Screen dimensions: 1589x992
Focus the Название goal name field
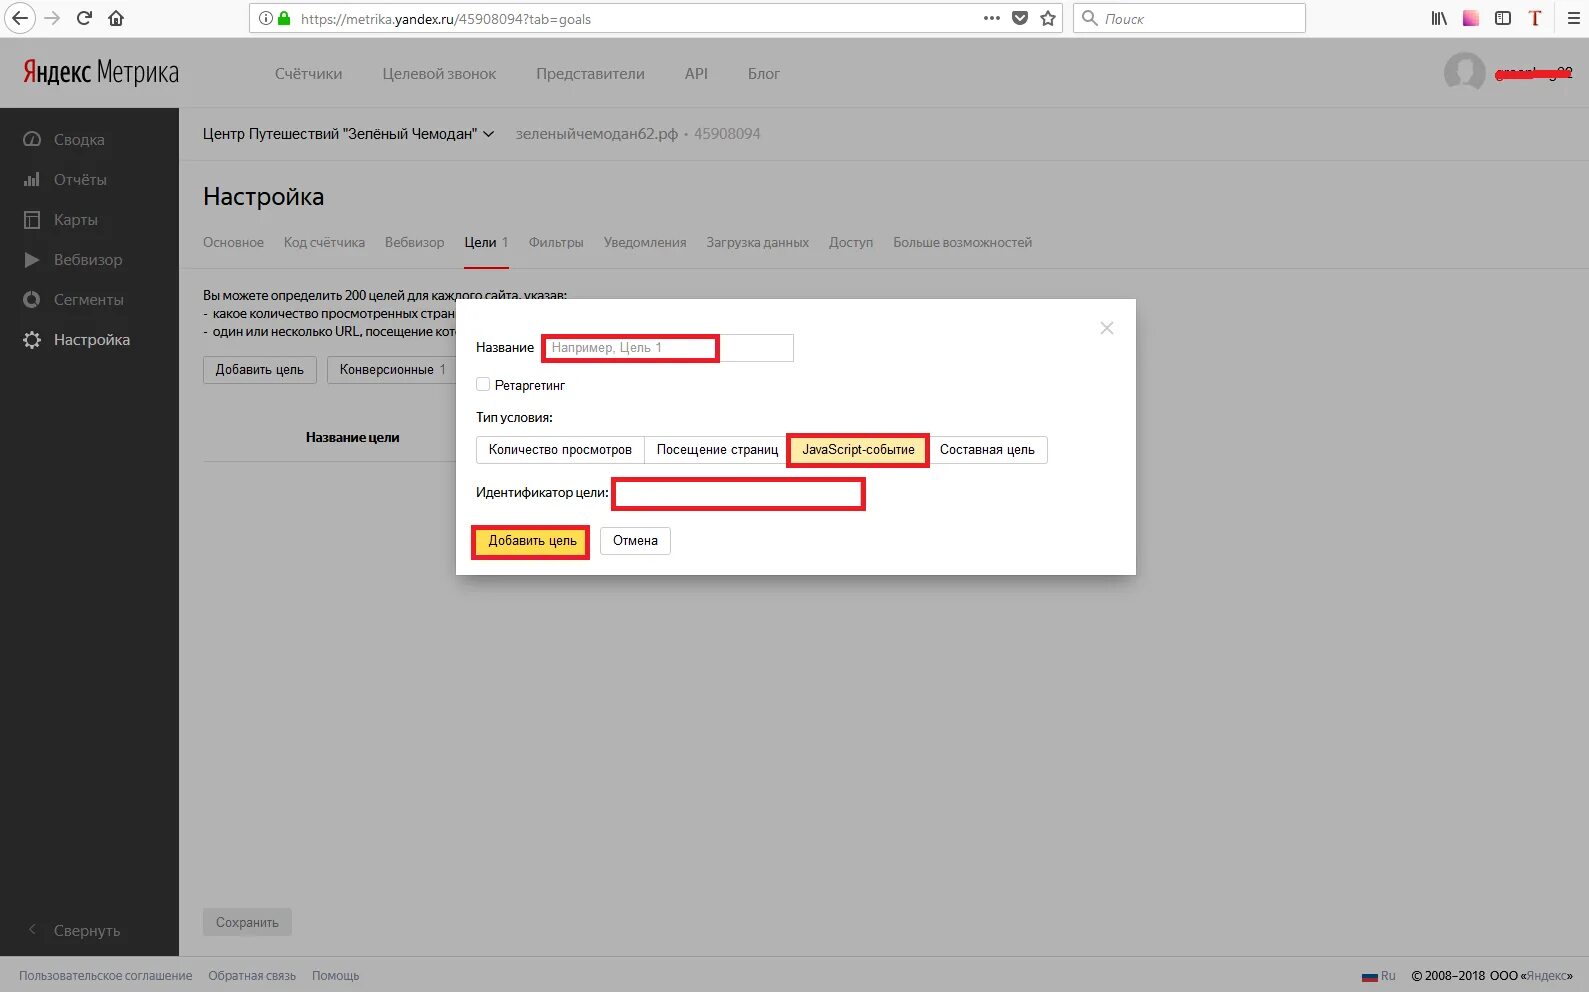point(668,348)
